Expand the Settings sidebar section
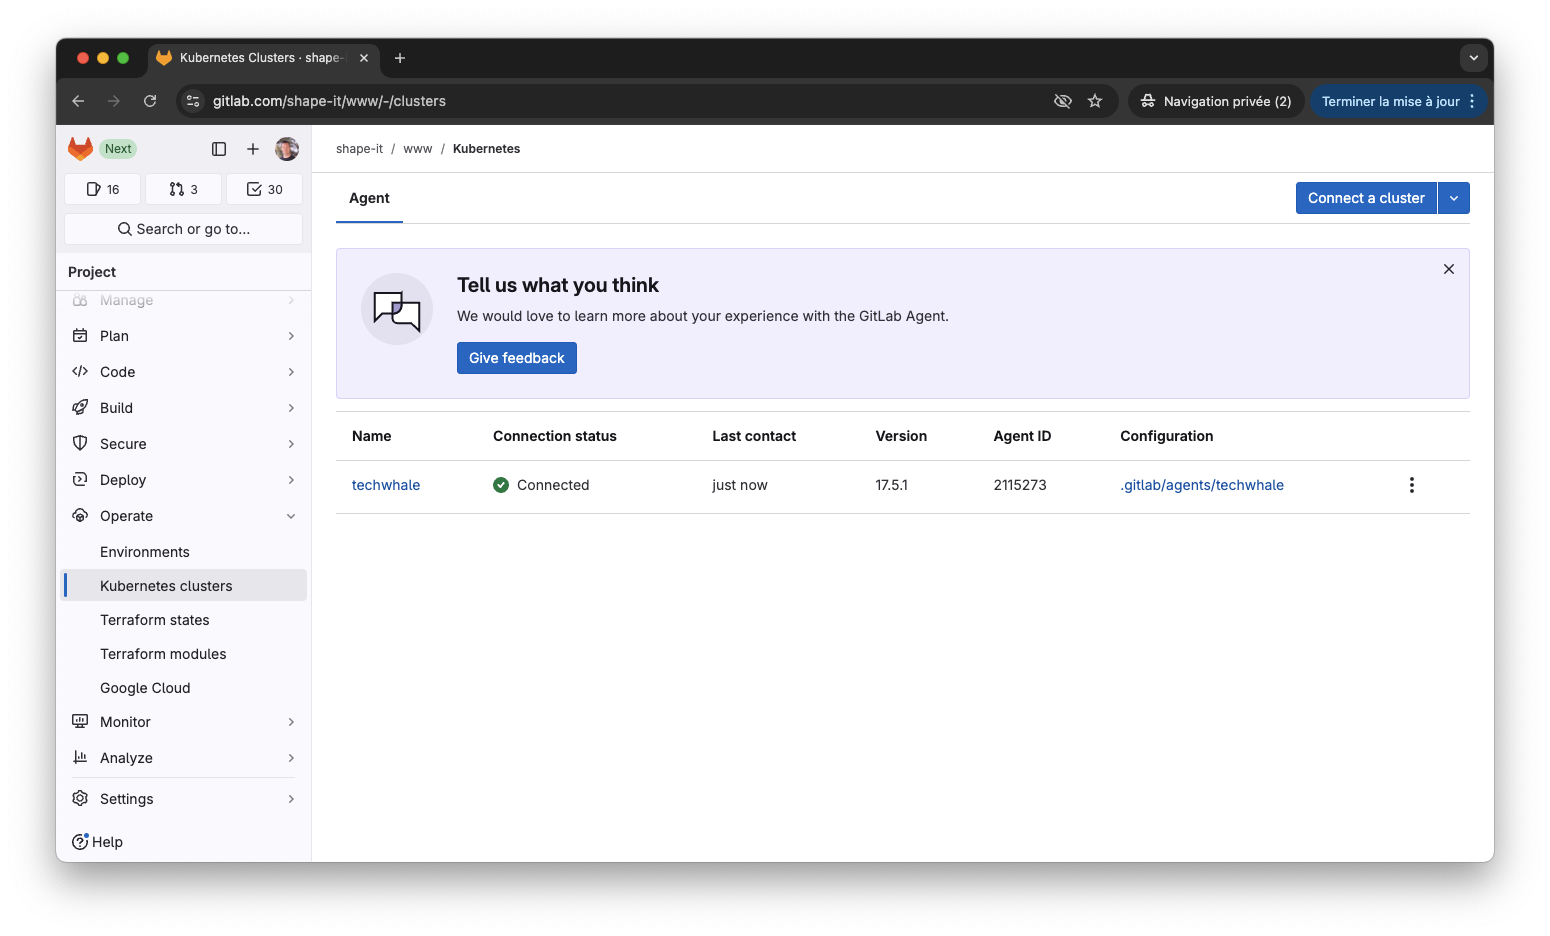 (184, 799)
